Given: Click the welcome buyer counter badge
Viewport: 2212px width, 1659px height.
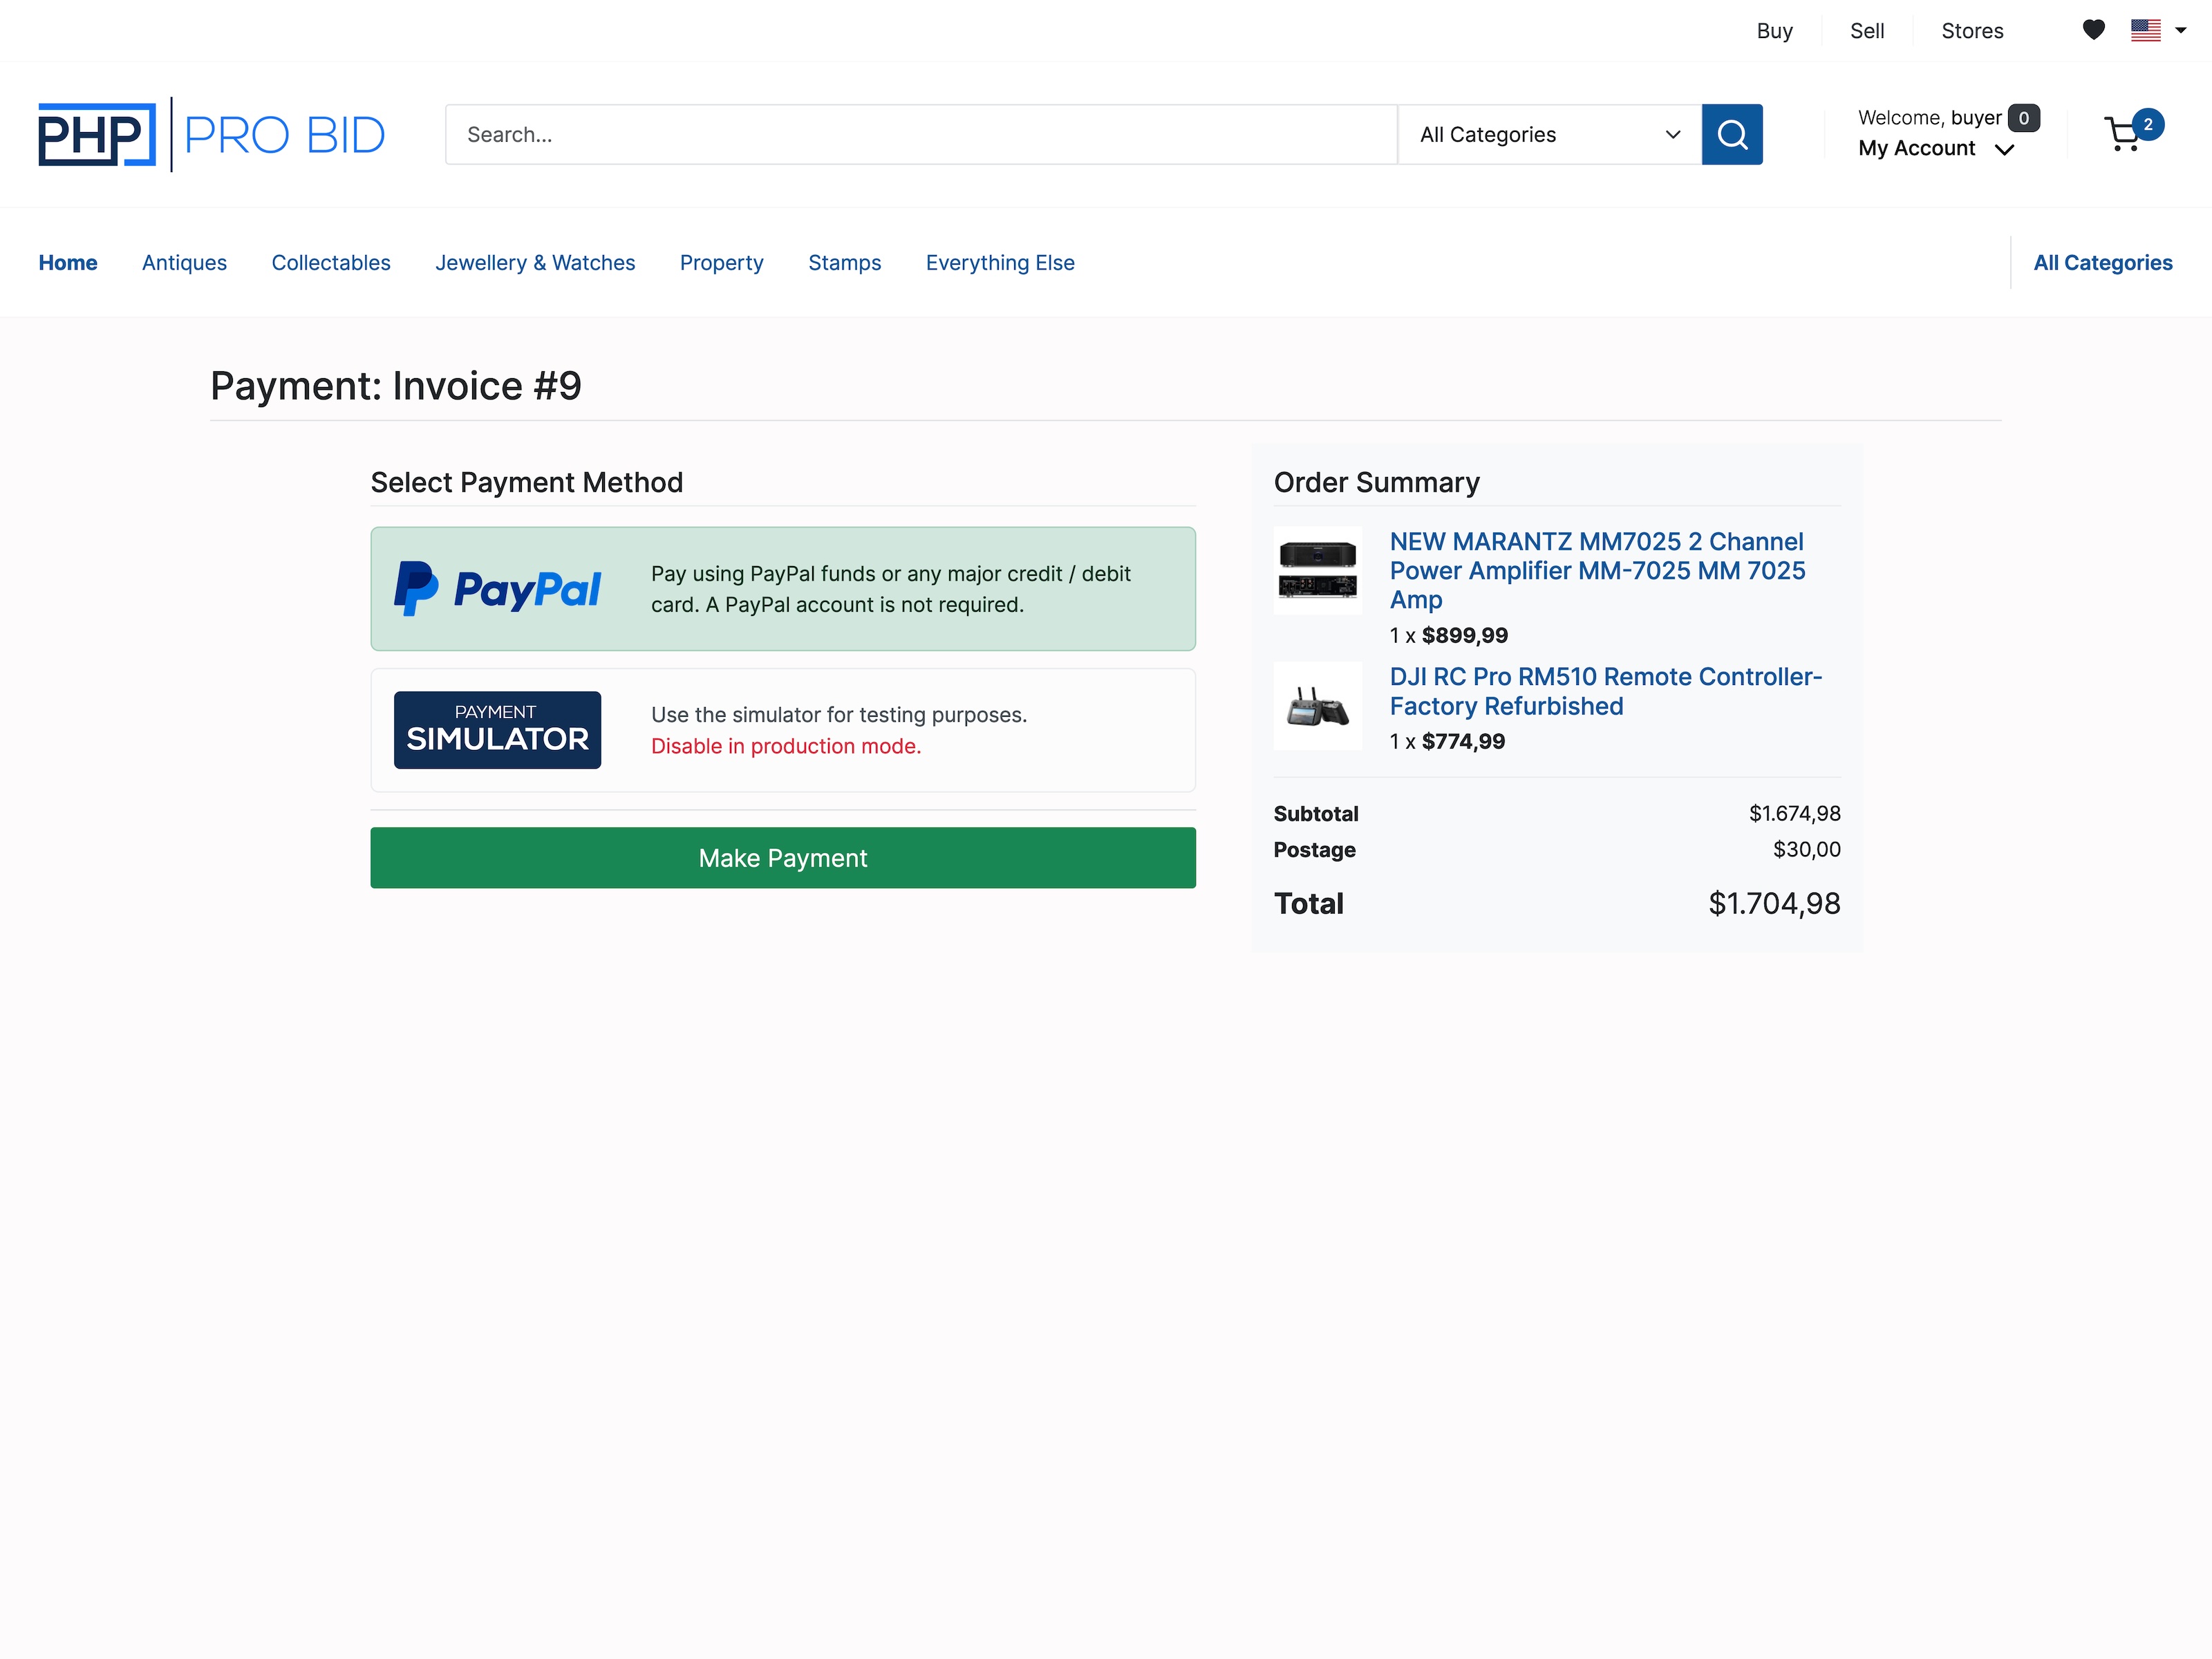Looking at the screenshot, I should [2022, 117].
